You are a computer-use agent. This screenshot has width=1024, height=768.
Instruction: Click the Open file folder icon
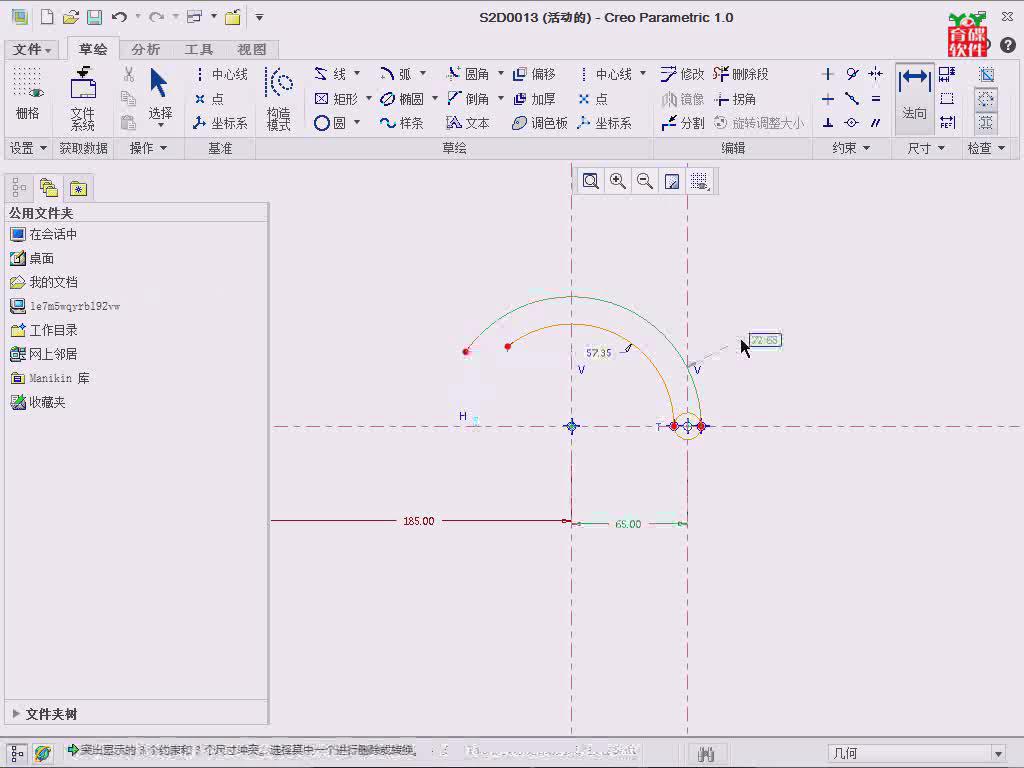tap(71, 17)
